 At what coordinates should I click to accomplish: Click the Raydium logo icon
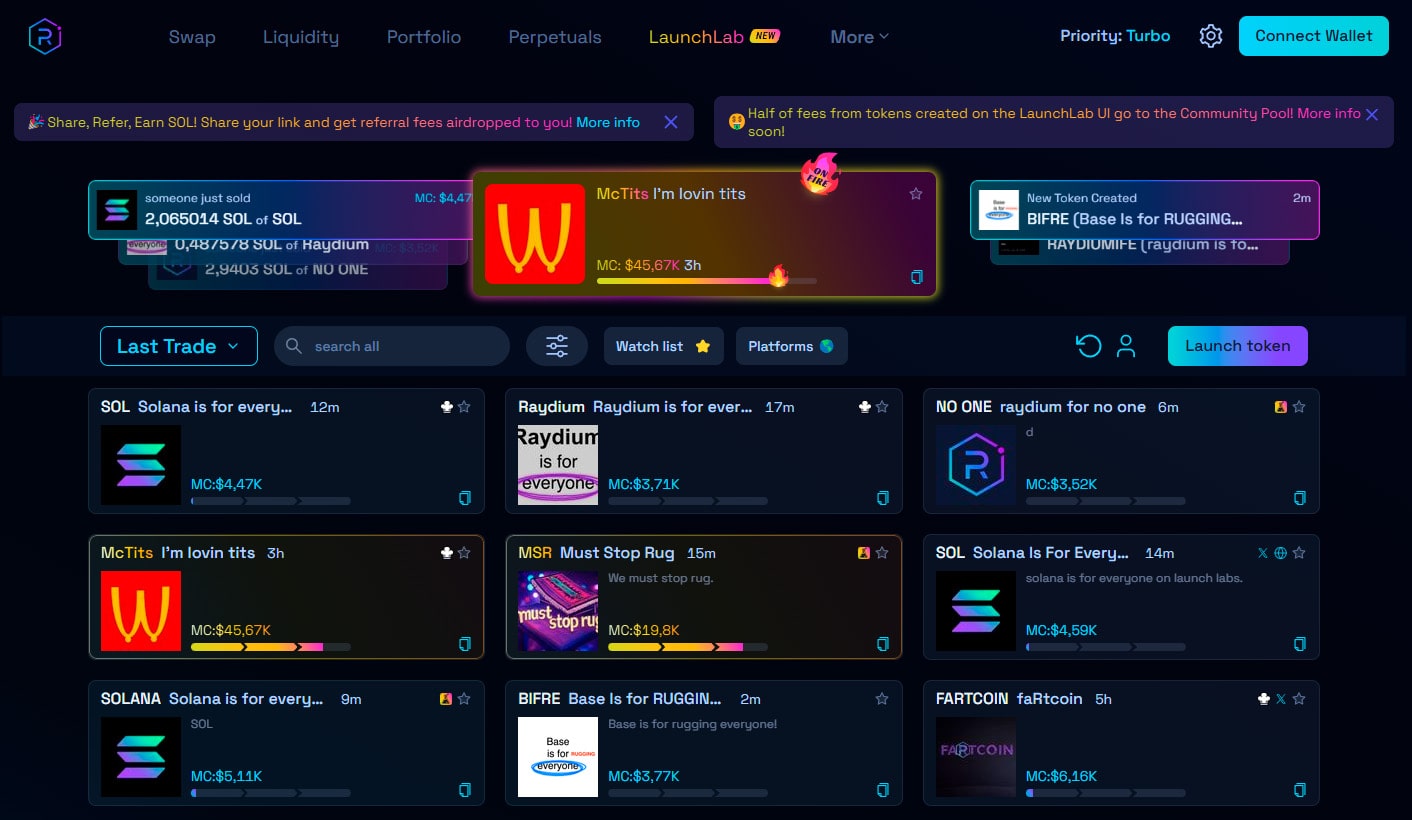(x=45, y=37)
